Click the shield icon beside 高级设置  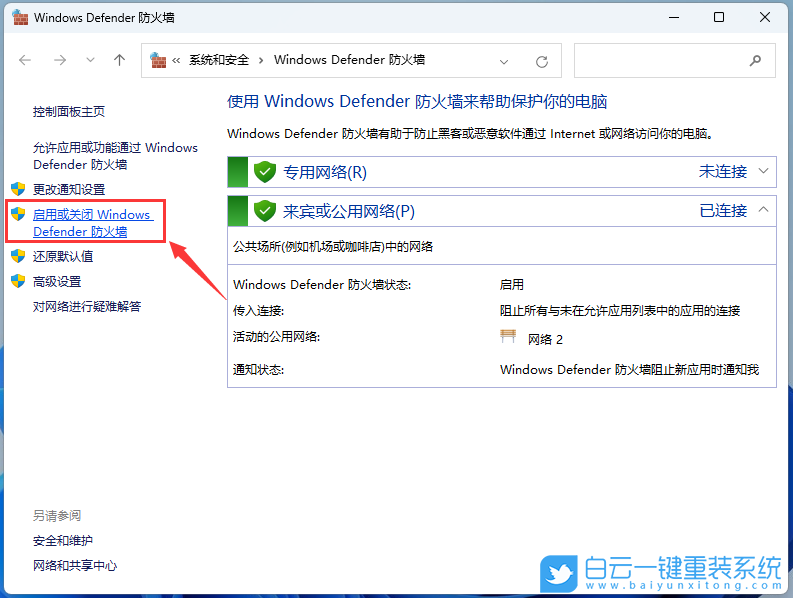point(18,281)
